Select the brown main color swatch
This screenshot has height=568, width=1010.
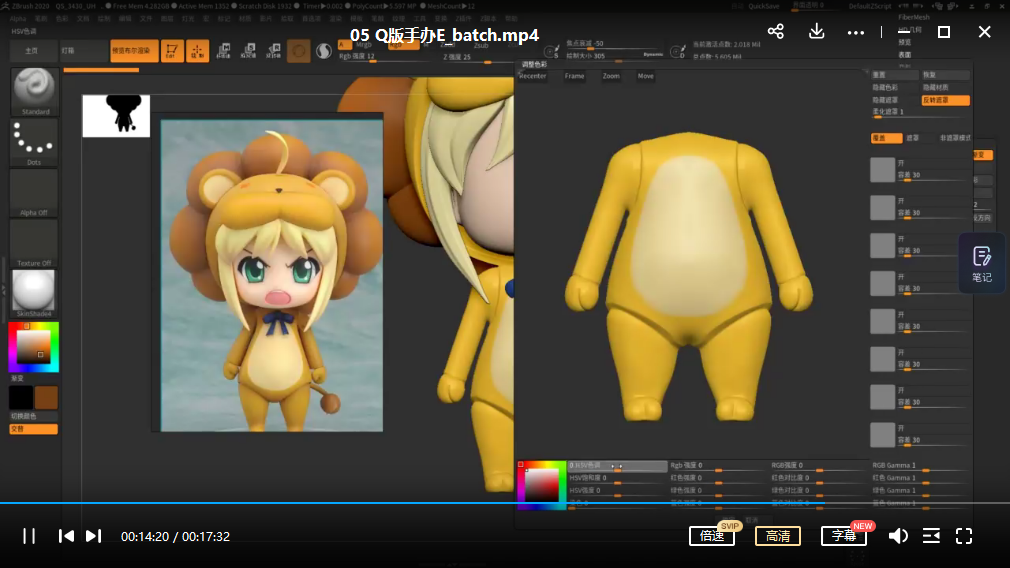[46, 397]
